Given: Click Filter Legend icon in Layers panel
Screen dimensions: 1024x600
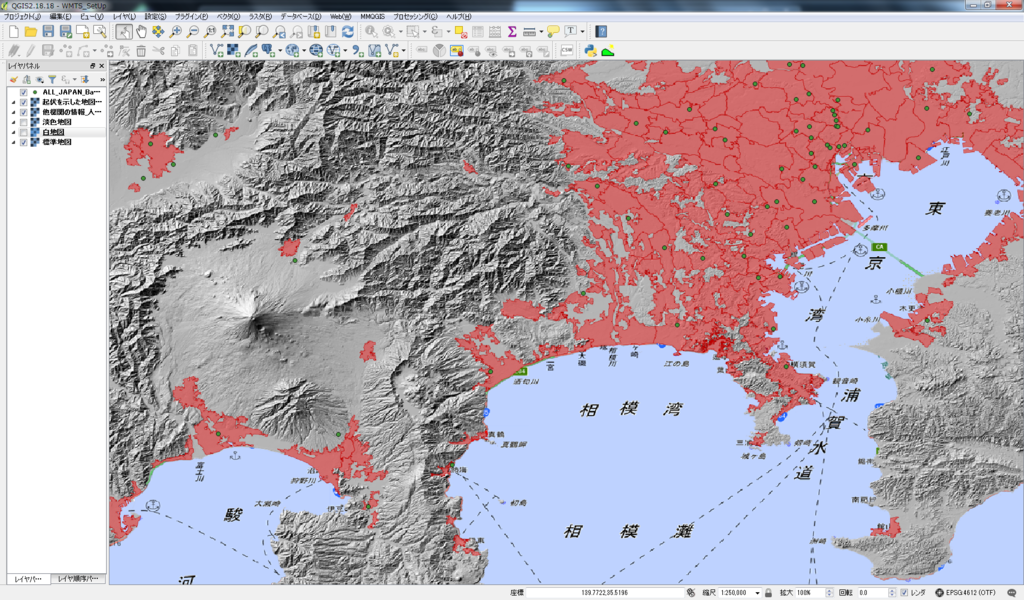Looking at the screenshot, I should click(52, 80).
